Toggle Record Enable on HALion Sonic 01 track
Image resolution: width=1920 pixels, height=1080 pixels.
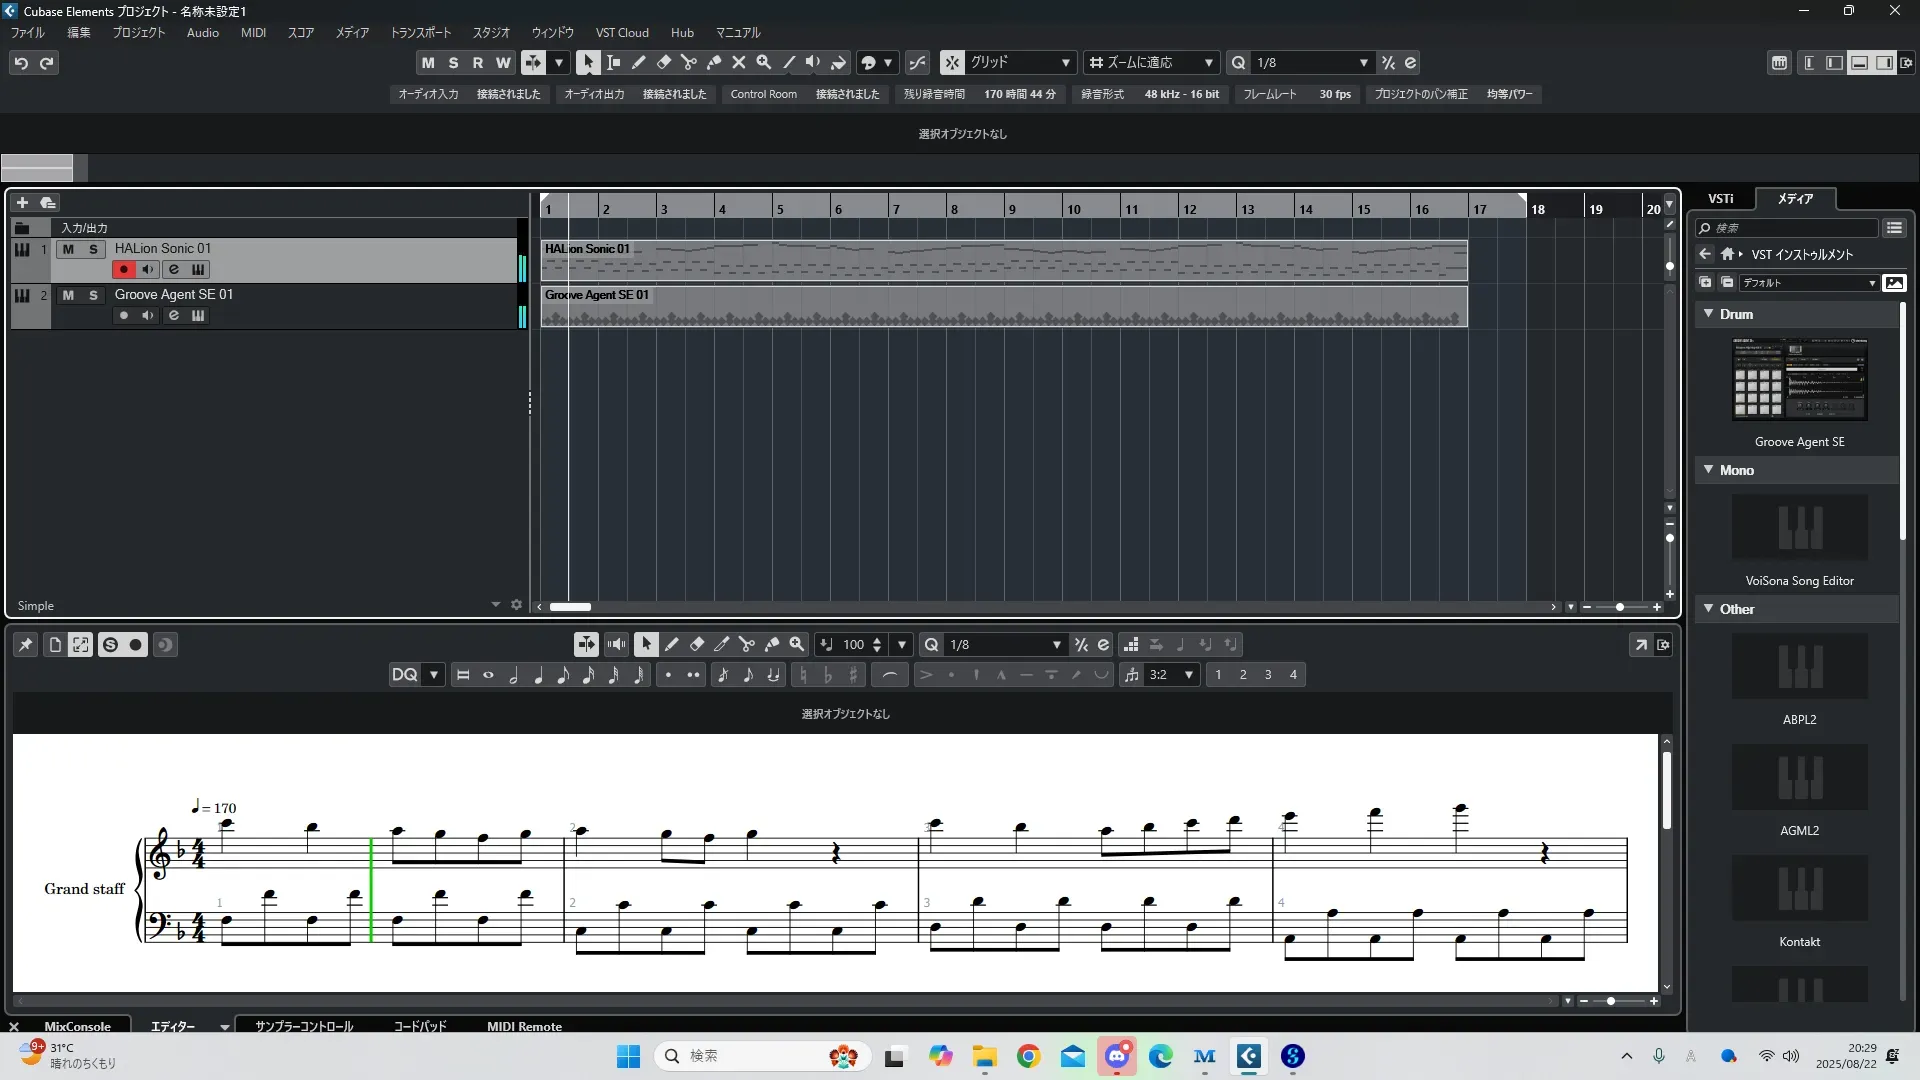pyautogui.click(x=124, y=269)
